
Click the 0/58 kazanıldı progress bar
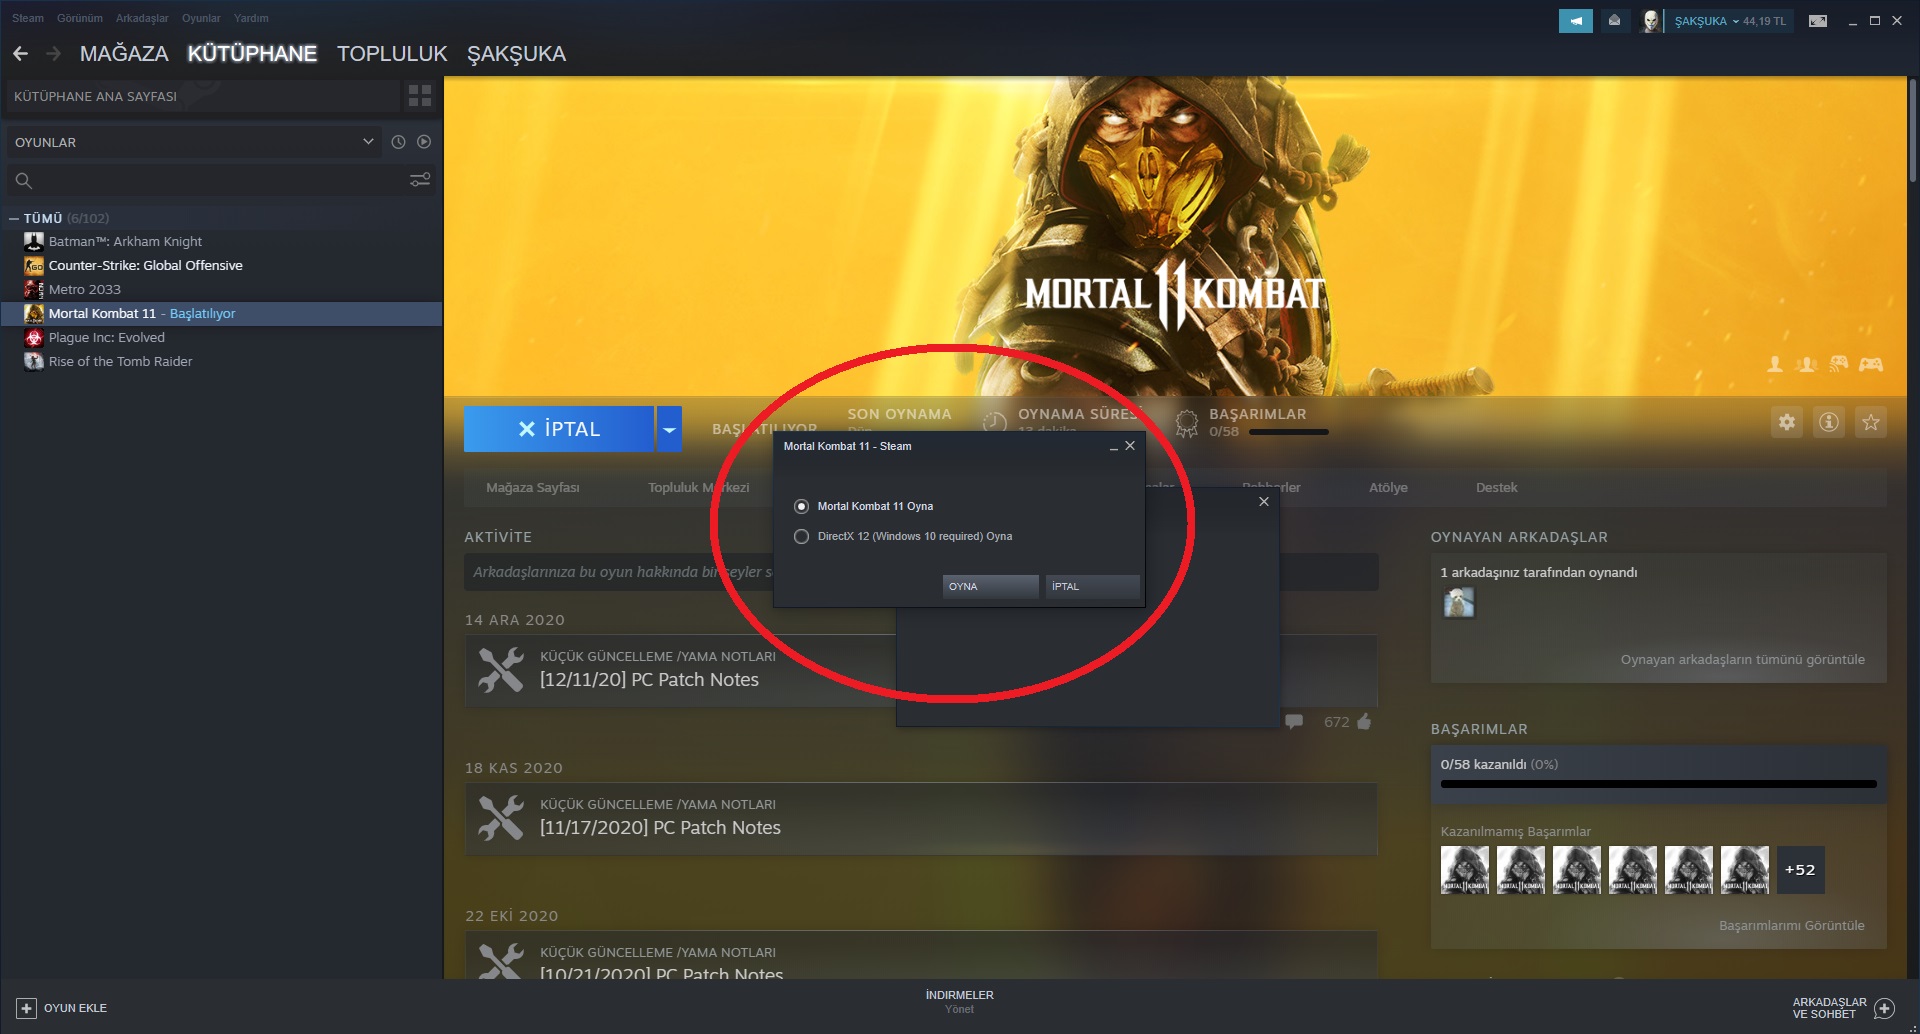click(1658, 784)
